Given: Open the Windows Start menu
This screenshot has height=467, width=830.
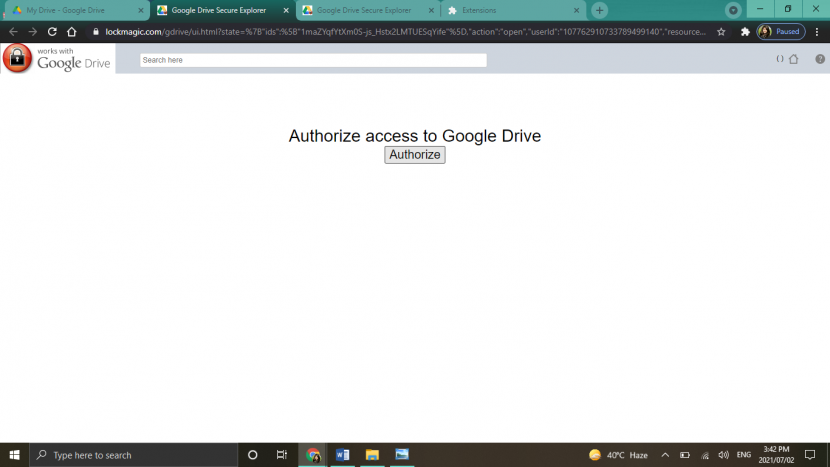Looking at the screenshot, I should click(14, 455).
